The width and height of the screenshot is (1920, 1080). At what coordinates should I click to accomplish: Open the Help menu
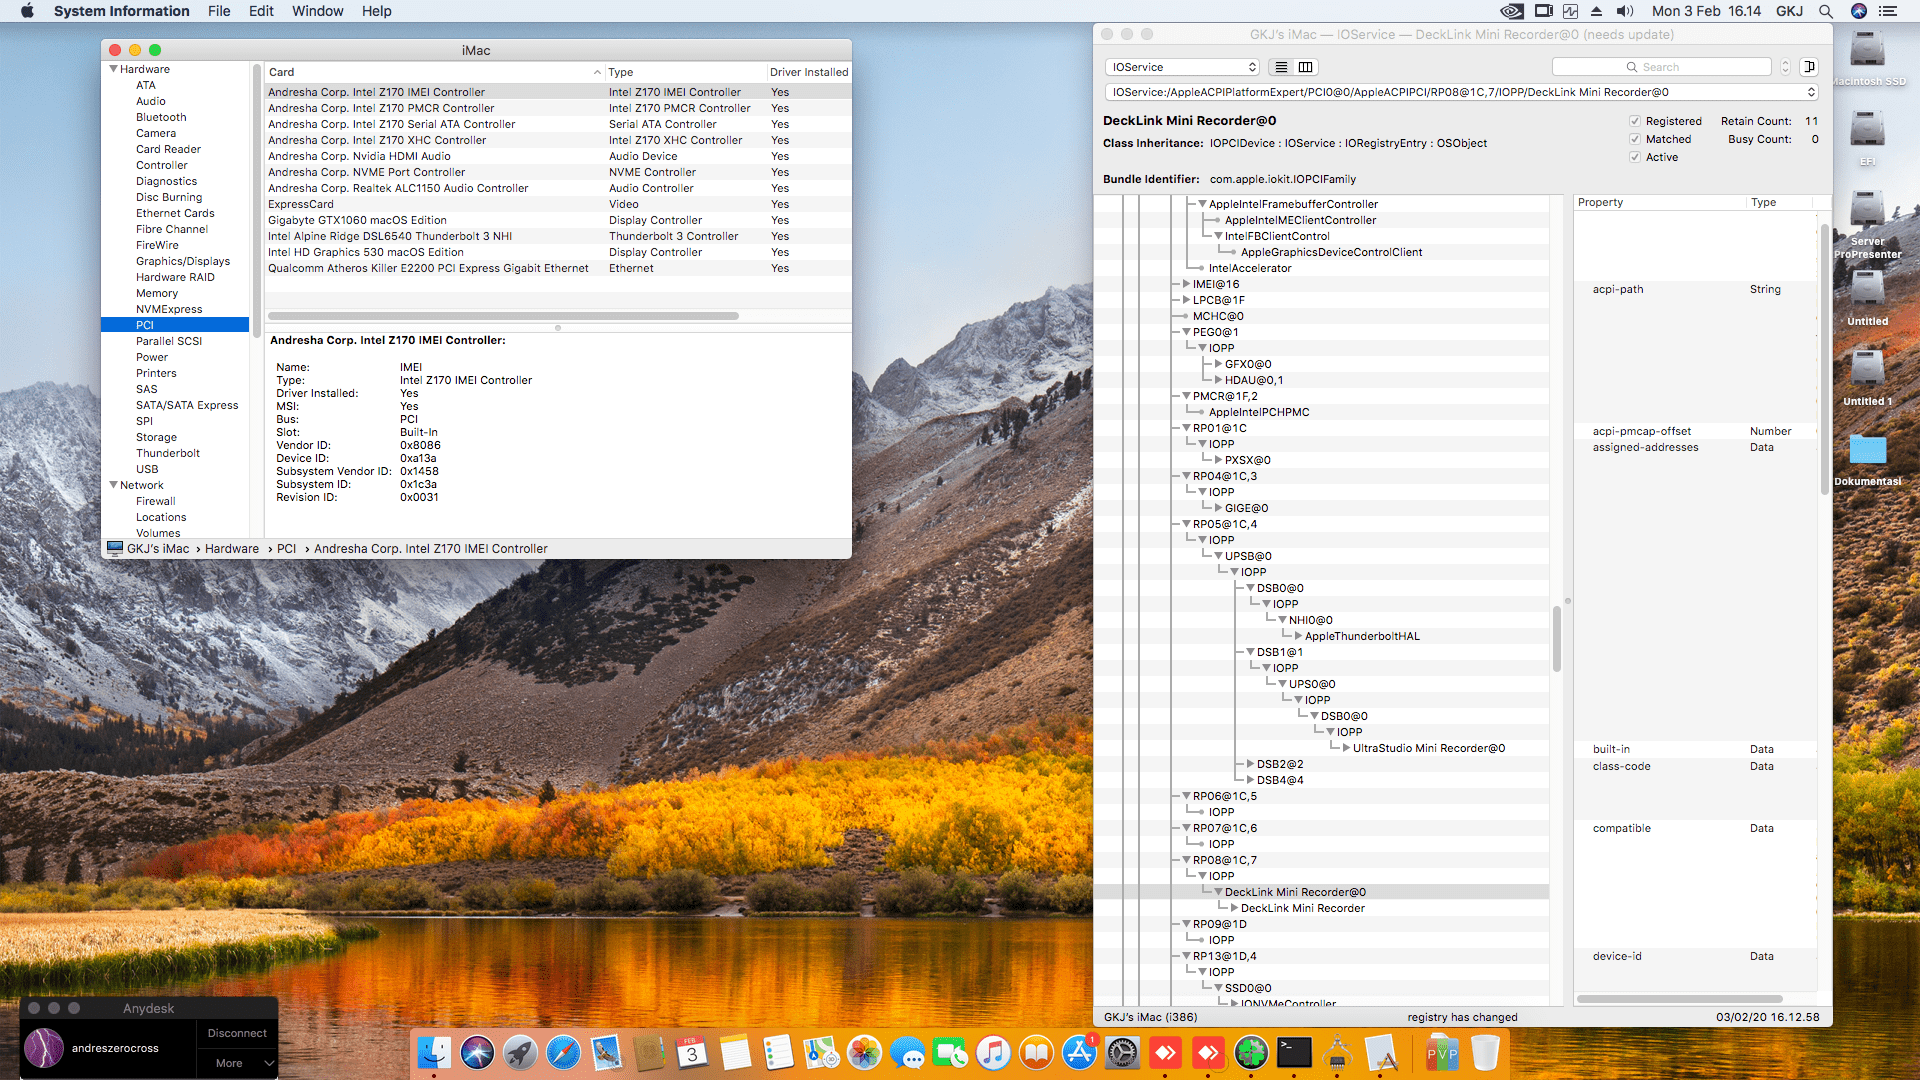376,11
